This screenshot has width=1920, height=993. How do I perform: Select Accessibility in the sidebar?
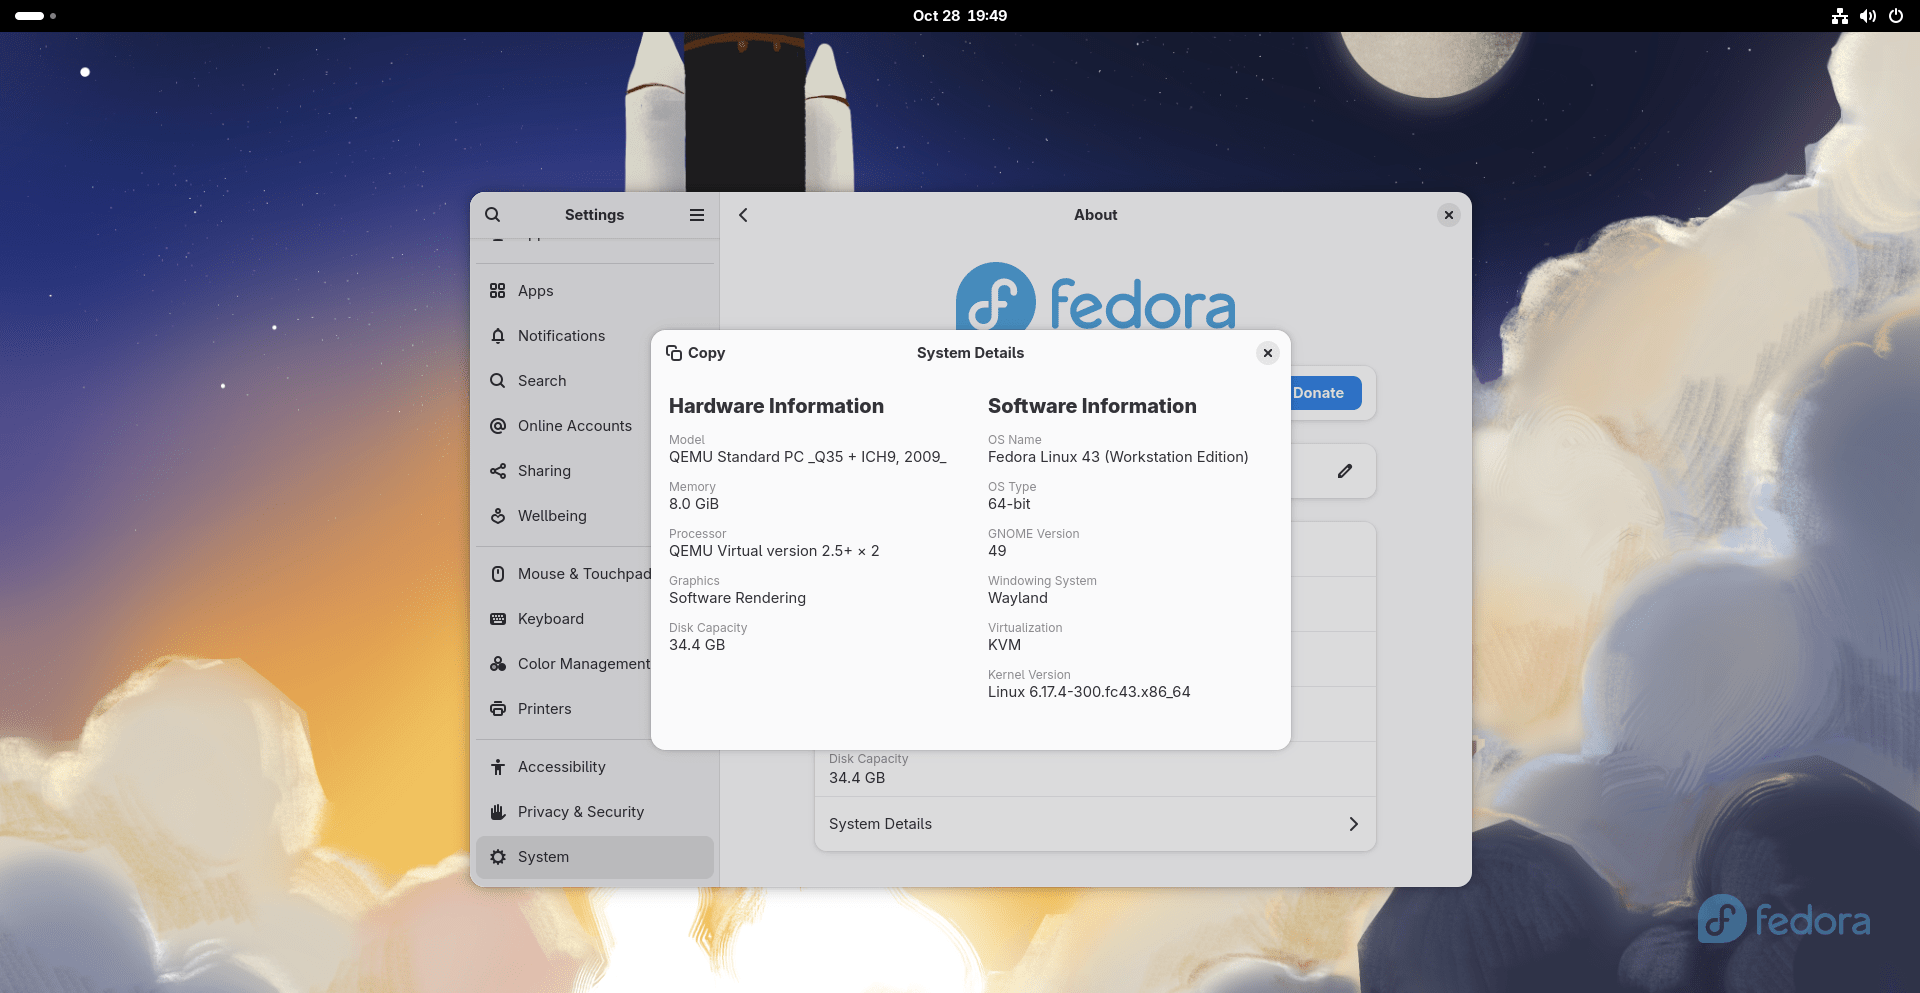561,767
